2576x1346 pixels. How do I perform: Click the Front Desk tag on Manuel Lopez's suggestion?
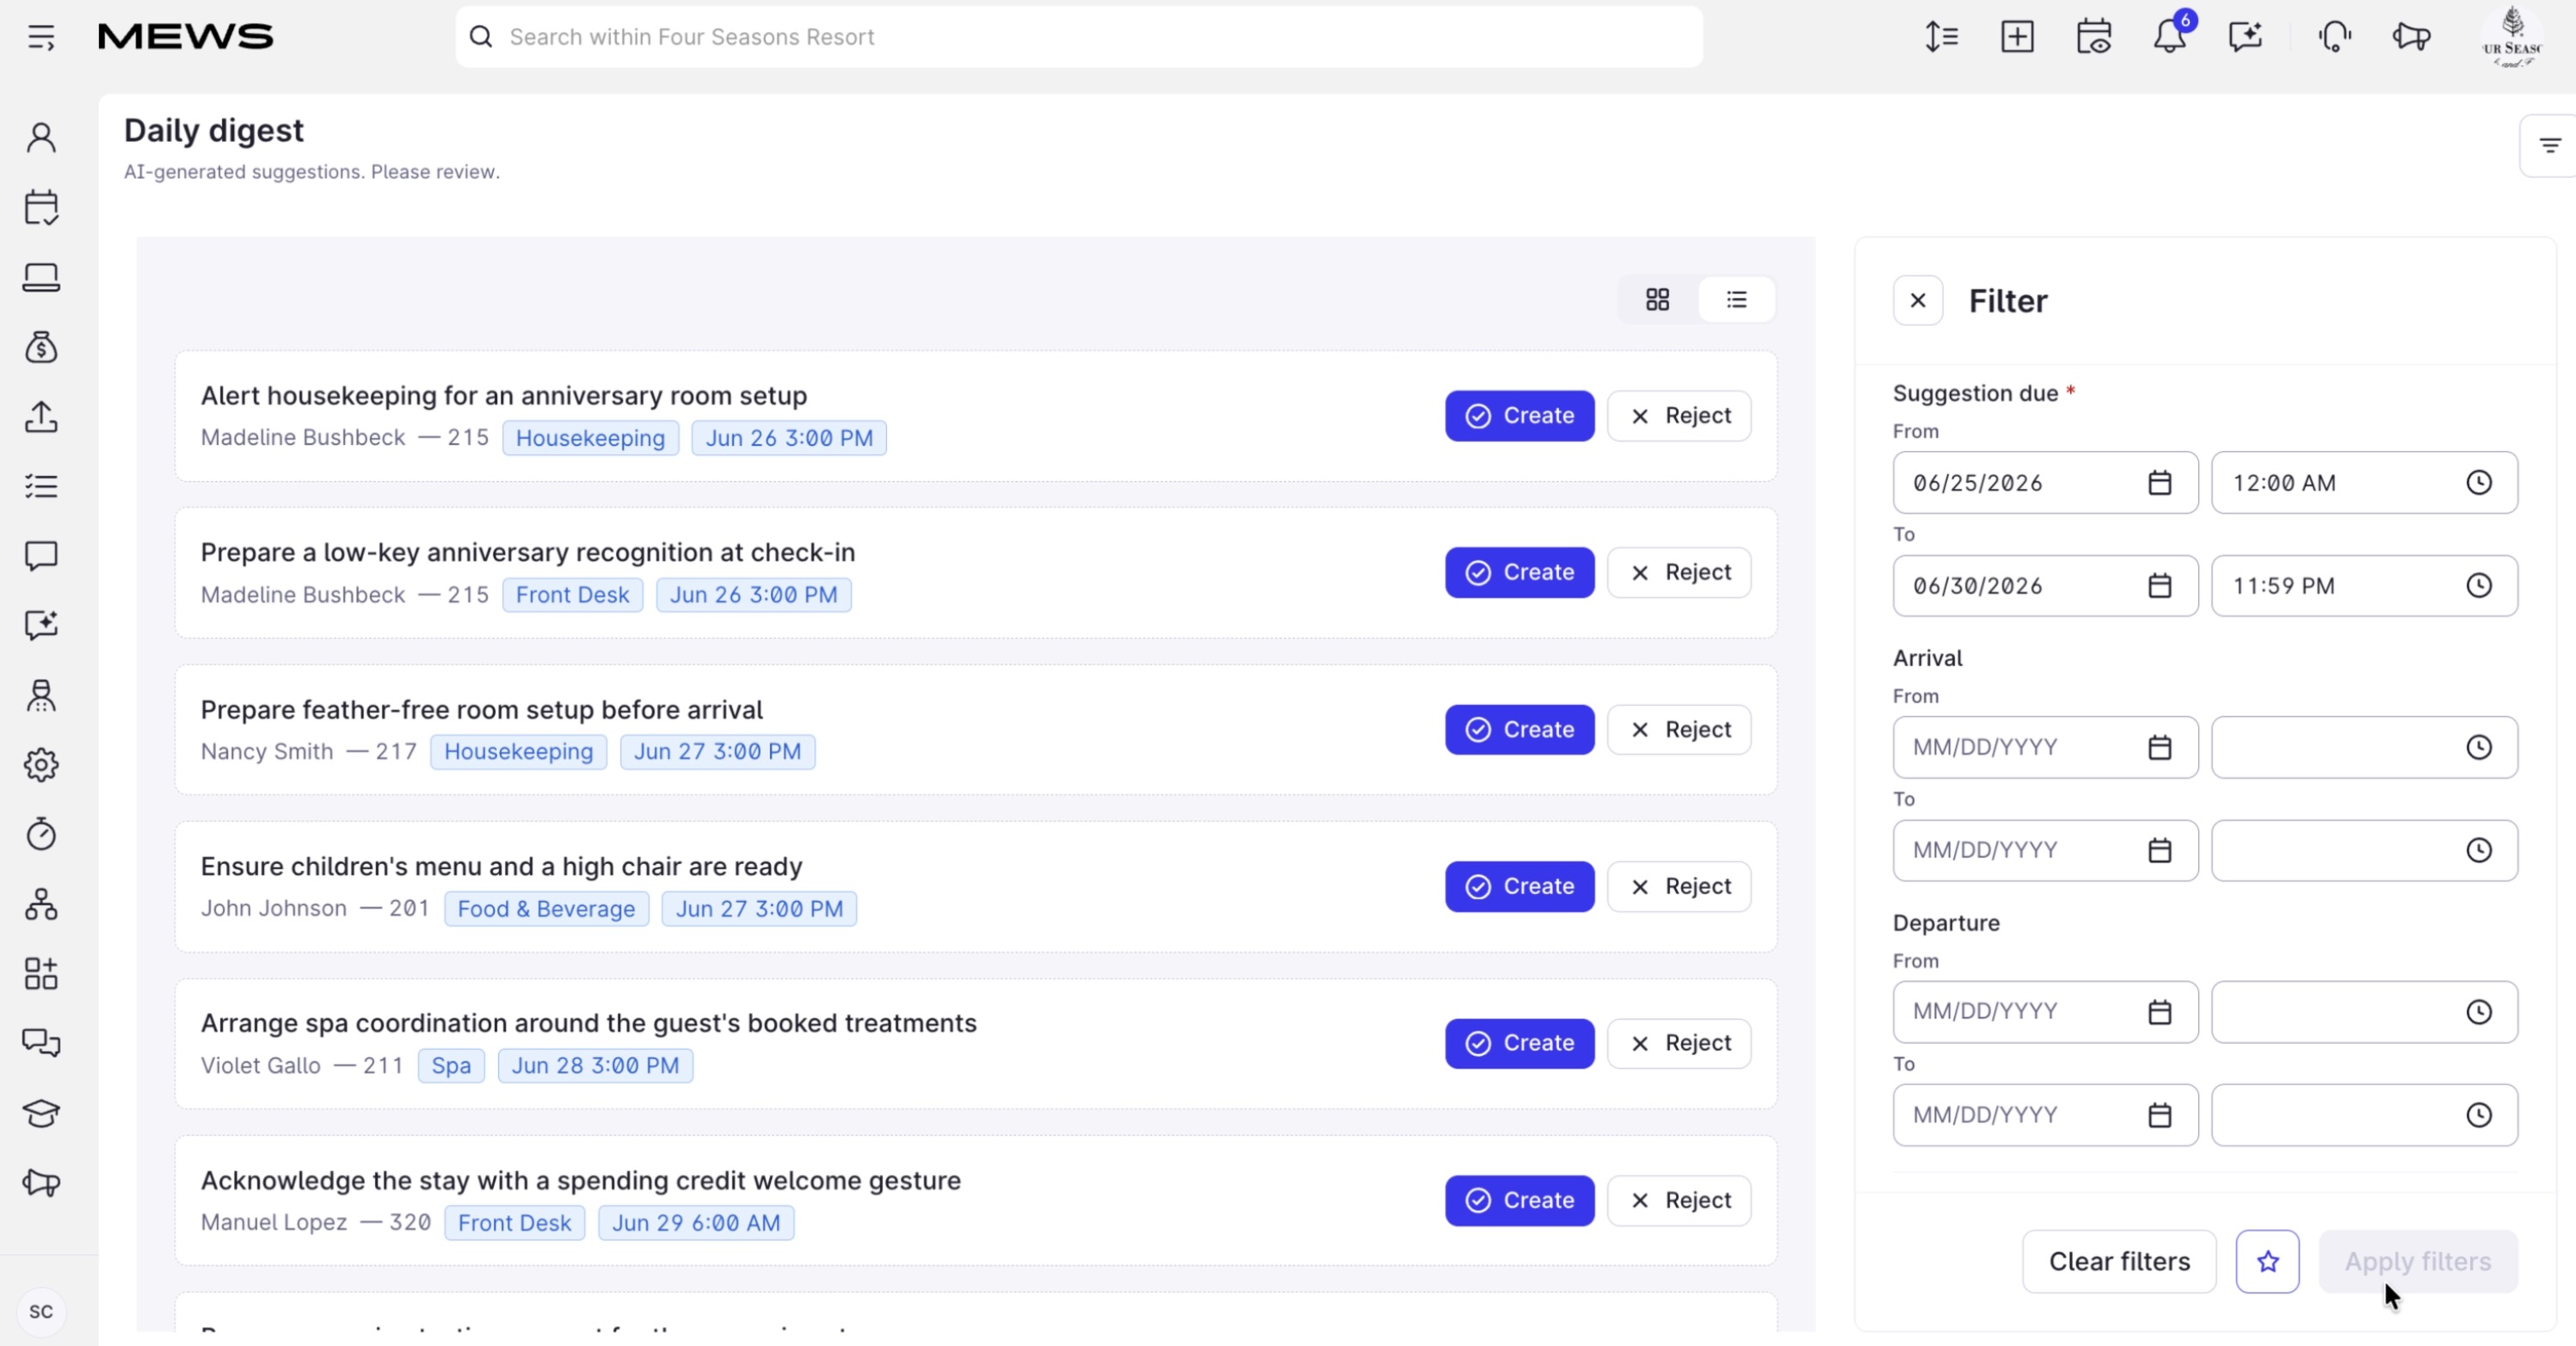point(514,1222)
